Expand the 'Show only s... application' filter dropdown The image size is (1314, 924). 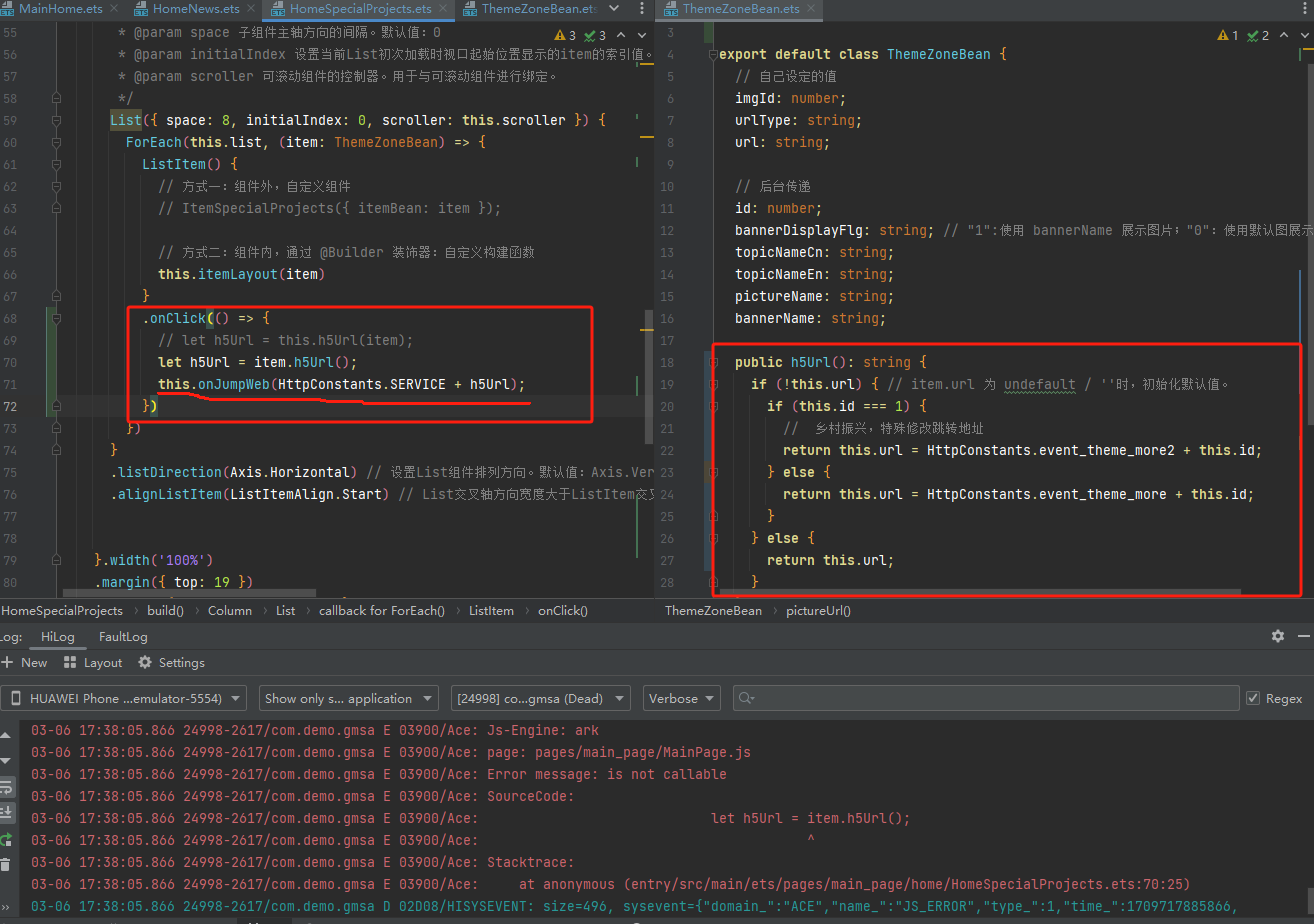[348, 698]
